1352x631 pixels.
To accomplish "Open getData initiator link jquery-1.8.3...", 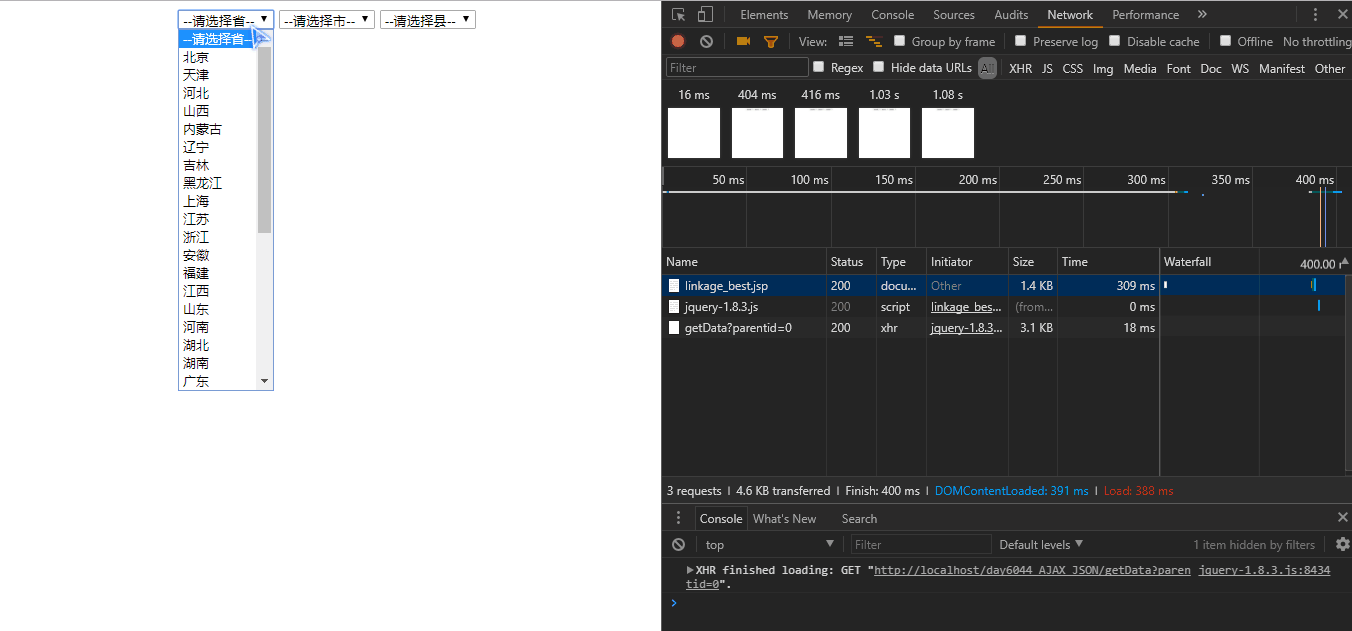I will coord(967,328).
